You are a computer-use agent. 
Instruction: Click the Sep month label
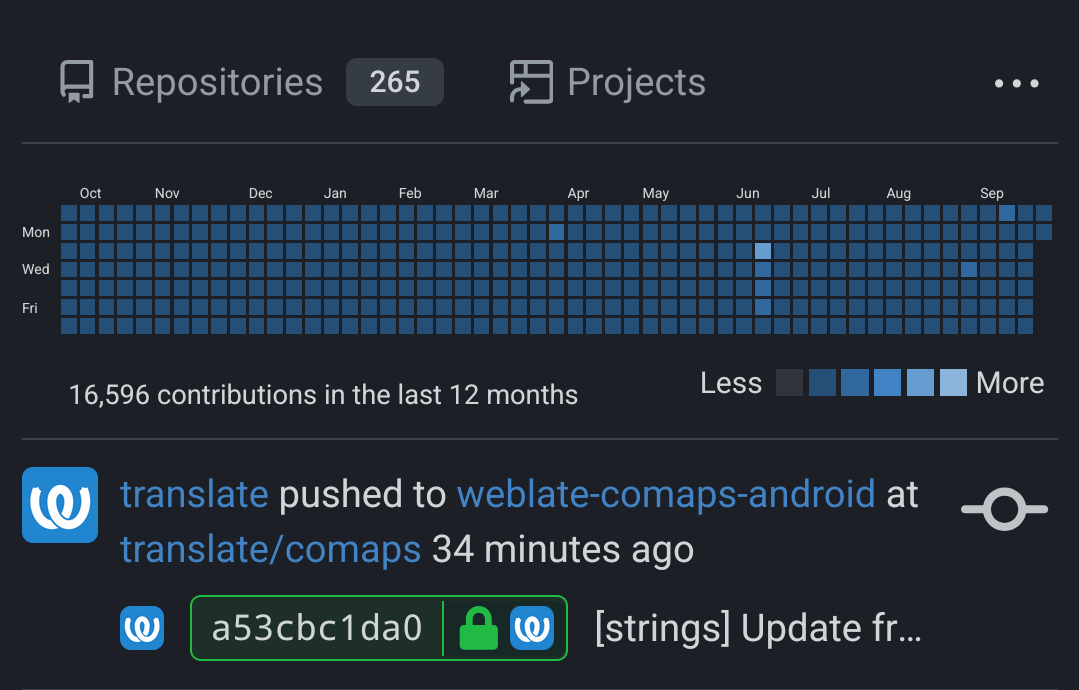pos(992,193)
